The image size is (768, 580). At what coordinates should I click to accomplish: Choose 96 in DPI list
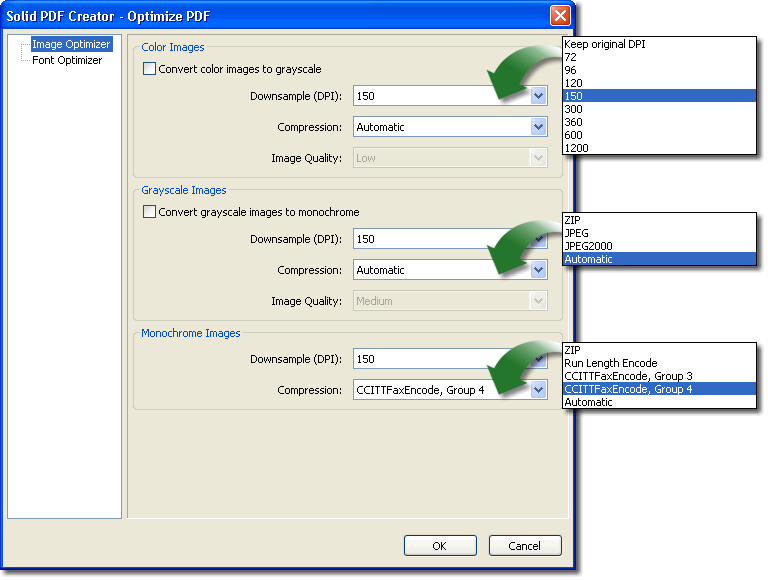[659, 70]
